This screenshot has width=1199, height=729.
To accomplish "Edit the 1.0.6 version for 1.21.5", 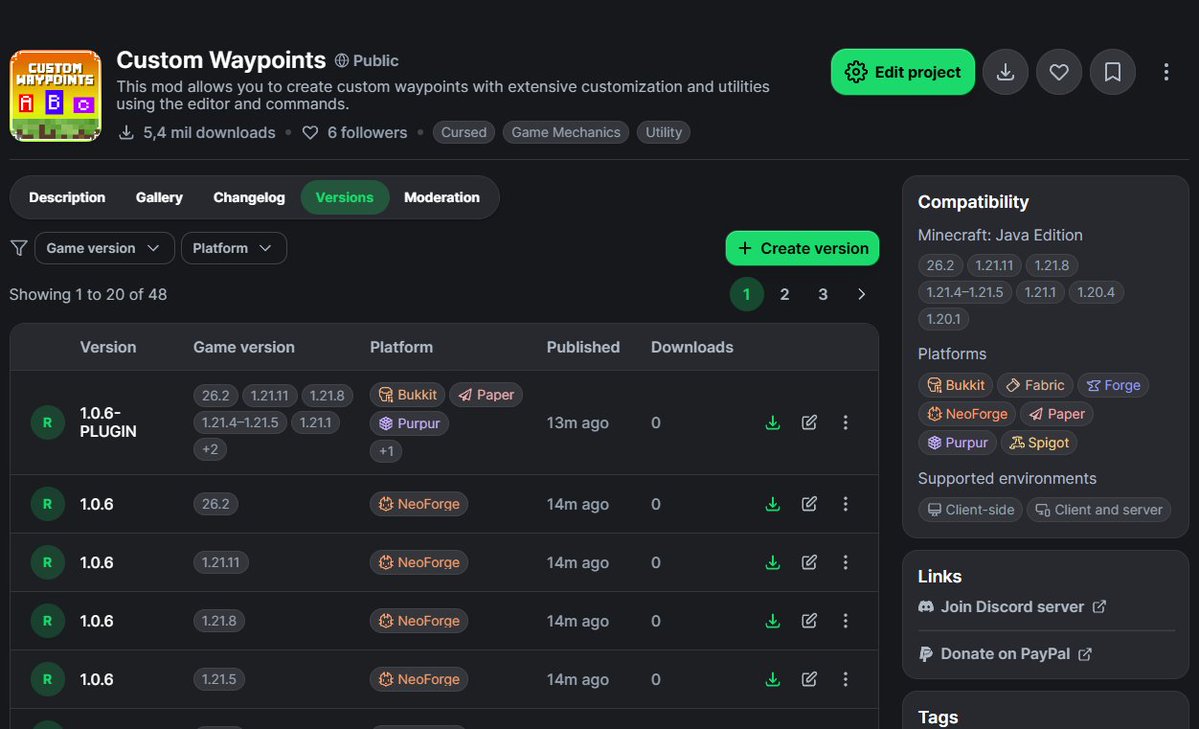I will tap(809, 679).
